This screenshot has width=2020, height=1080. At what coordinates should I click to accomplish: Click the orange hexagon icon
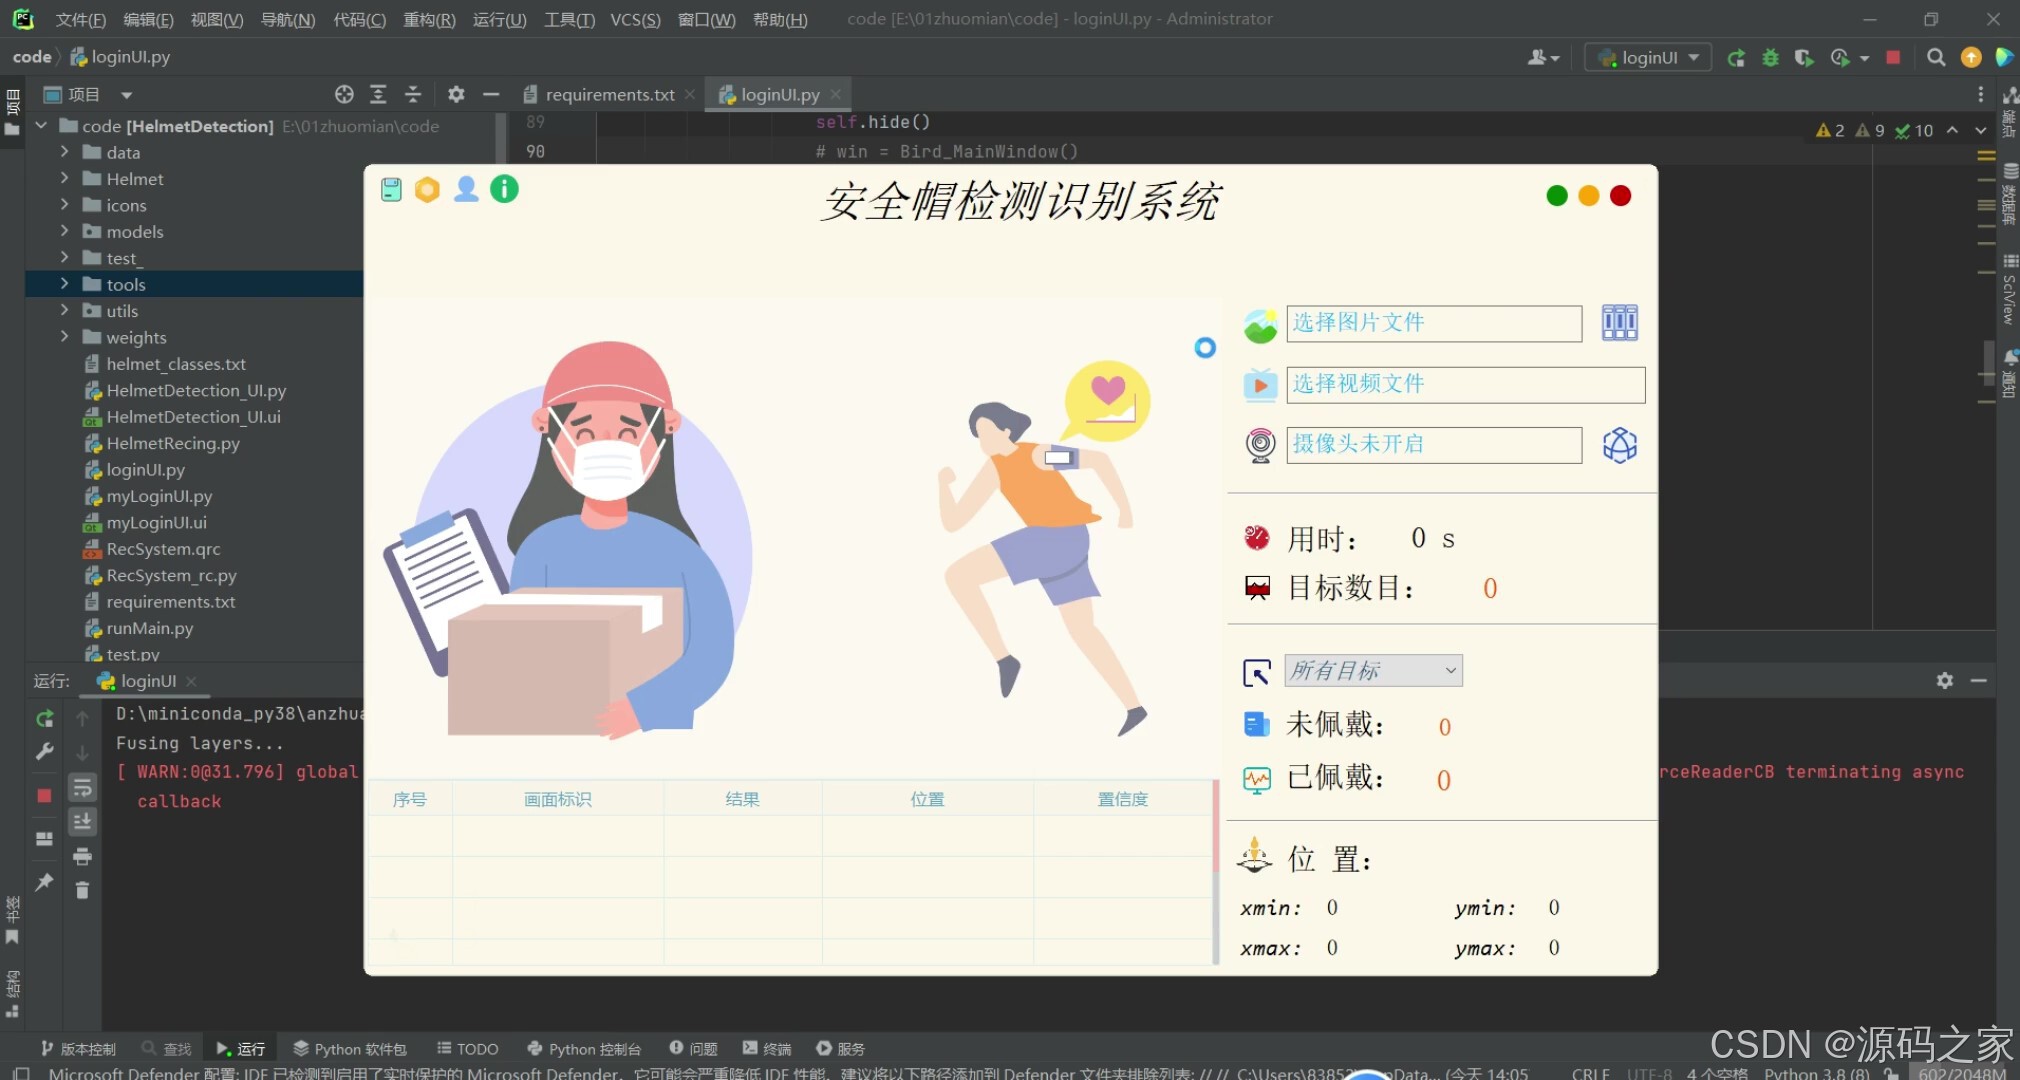tap(427, 189)
